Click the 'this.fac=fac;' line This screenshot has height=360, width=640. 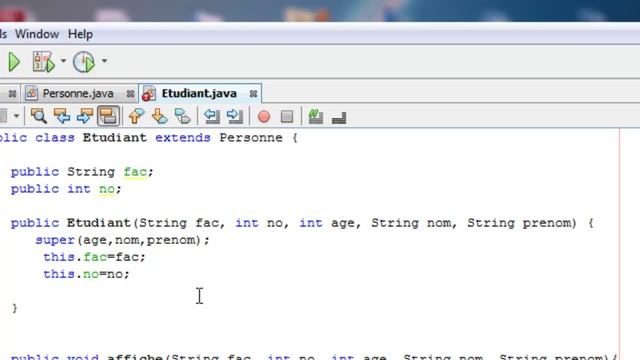point(94,257)
